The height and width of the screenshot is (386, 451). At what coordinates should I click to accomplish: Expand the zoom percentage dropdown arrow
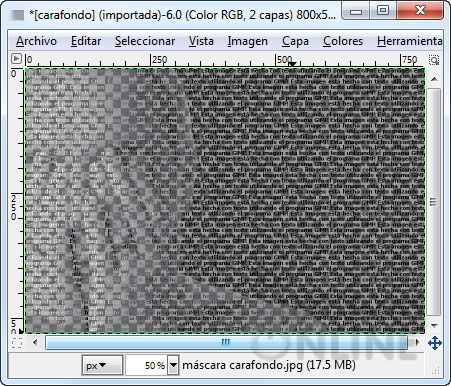pyautogui.click(x=173, y=365)
